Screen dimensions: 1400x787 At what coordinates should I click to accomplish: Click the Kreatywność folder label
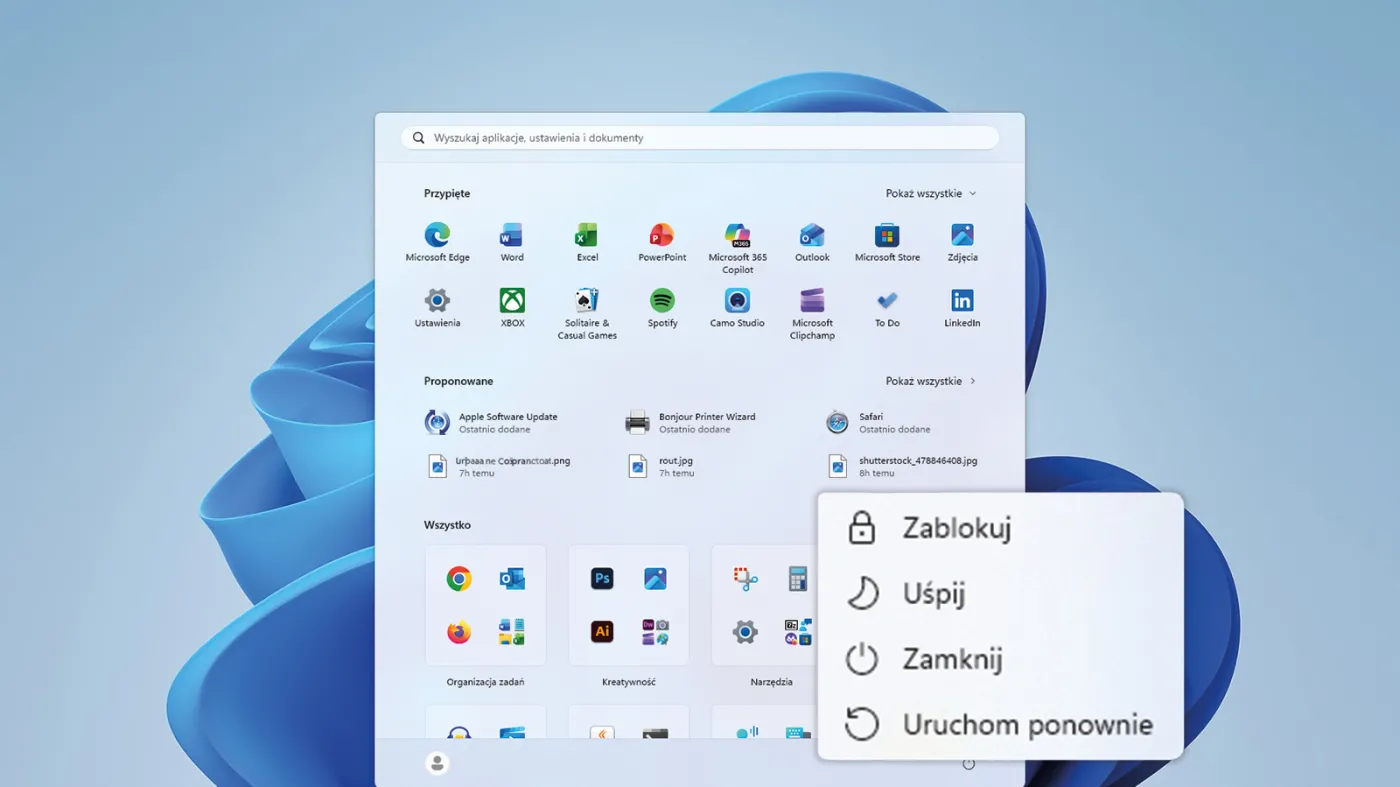(629, 682)
